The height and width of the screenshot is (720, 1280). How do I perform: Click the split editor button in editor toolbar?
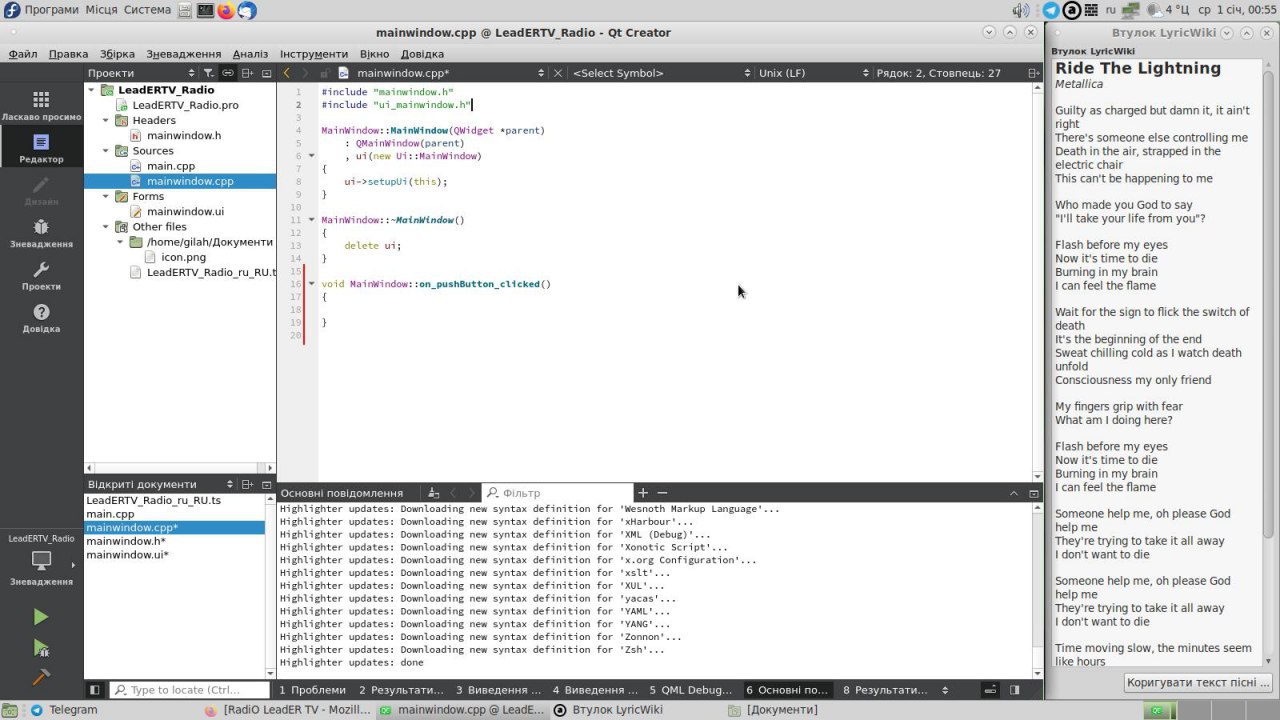click(1033, 73)
